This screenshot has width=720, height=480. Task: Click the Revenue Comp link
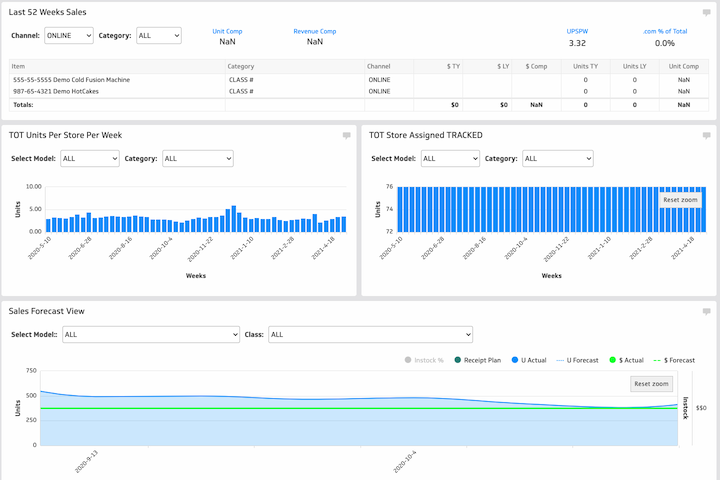point(315,31)
